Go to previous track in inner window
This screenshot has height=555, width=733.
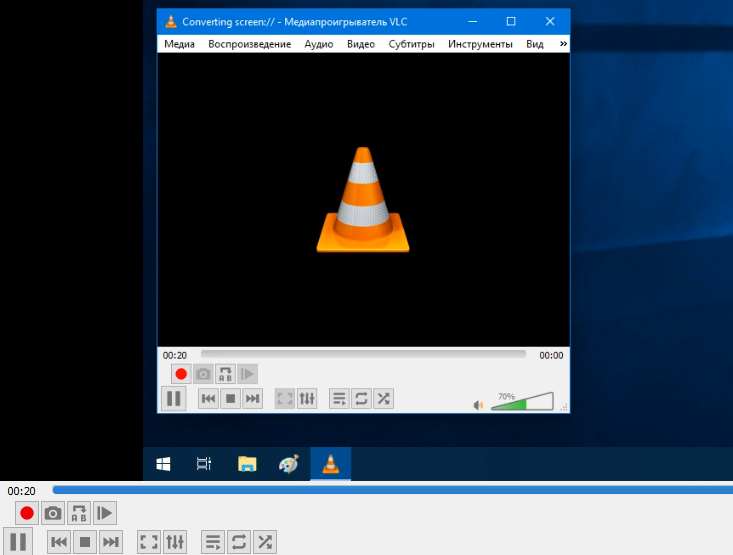pos(208,399)
